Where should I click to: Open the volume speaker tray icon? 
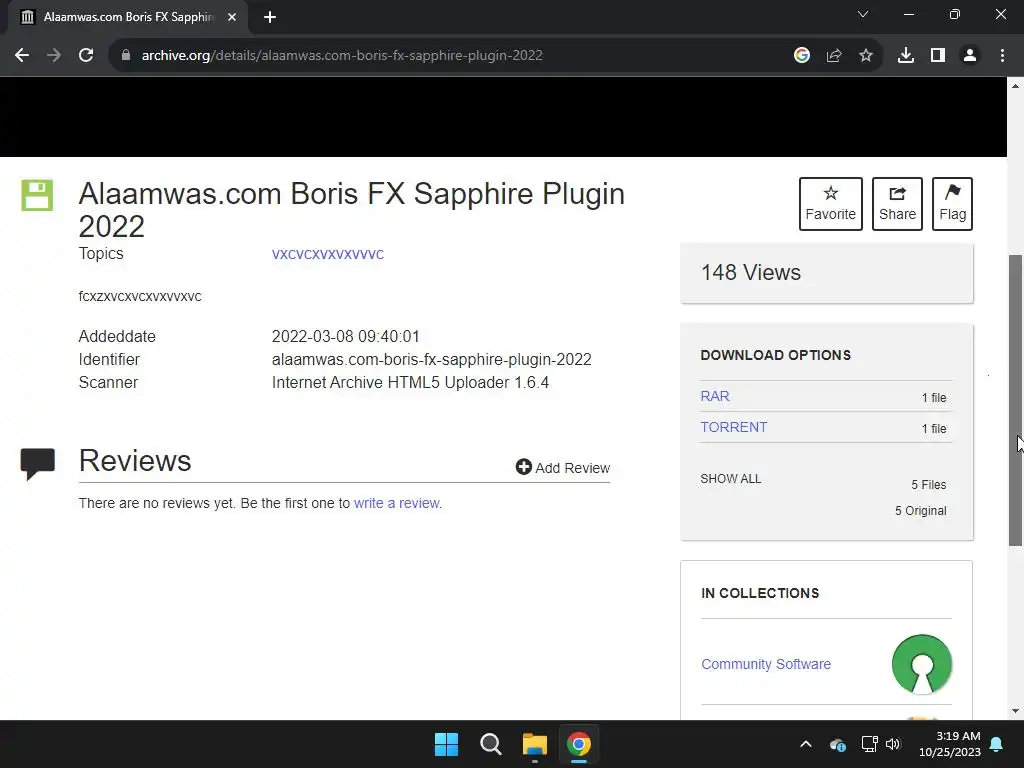[x=893, y=744]
